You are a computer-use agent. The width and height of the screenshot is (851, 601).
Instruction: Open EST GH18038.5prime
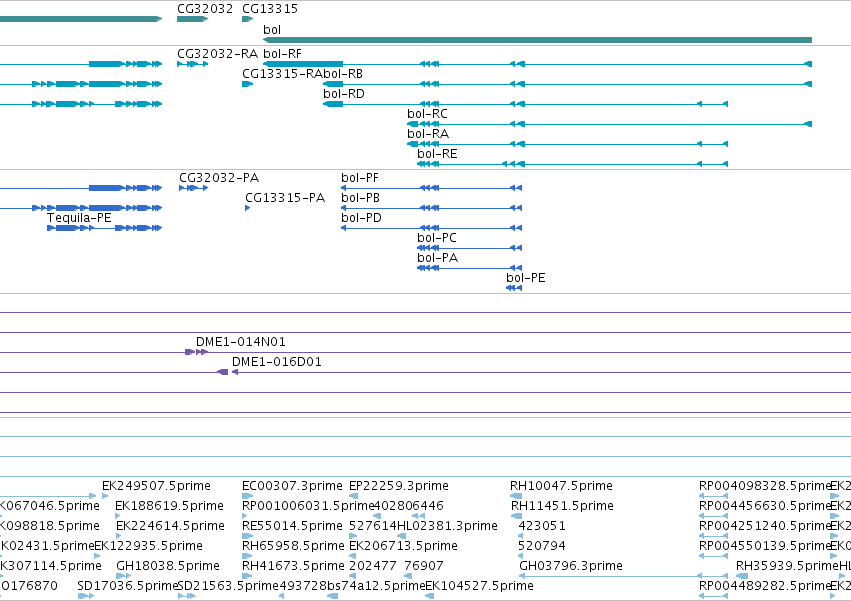coord(168,566)
